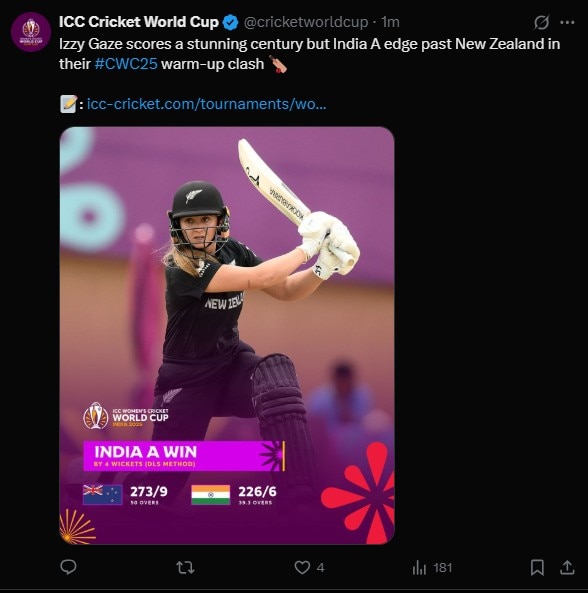Viewport: 588px width, 593px height.
Task: Repost this tweet using retweet icon
Action: click(185, 567)
